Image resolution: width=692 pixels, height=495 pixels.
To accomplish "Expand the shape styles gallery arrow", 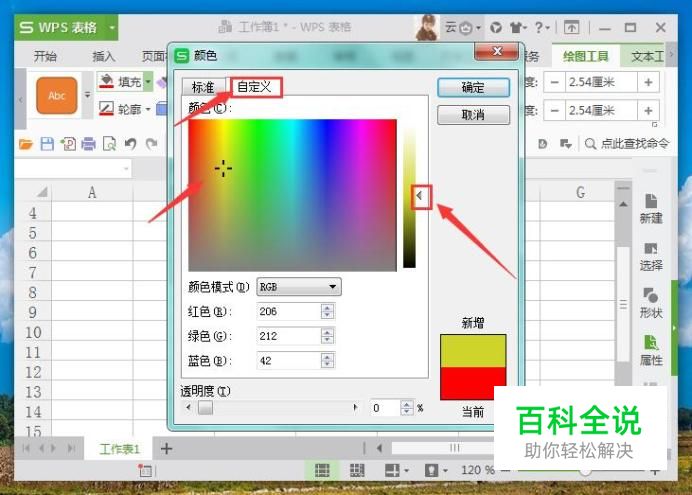I will tap(87, 95).
